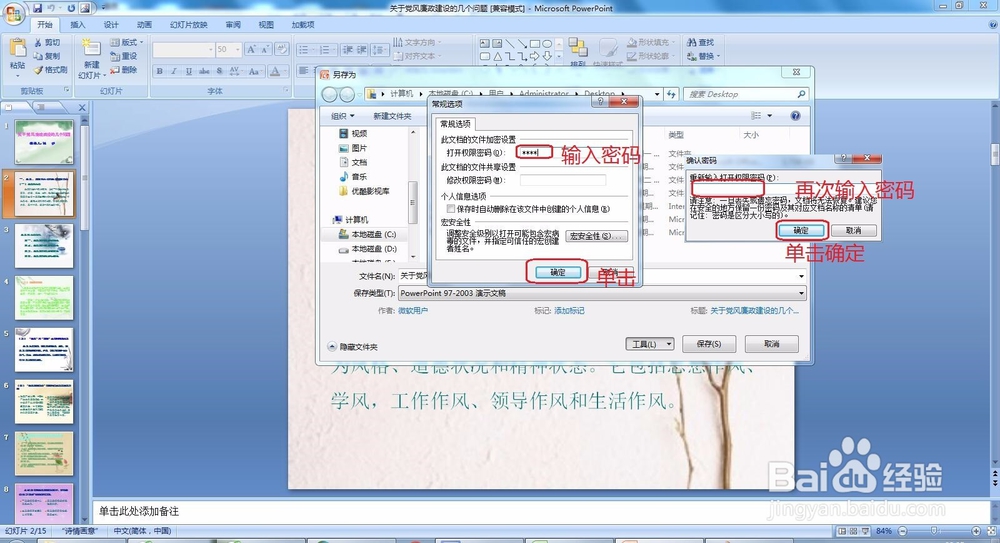The image size is (1000, 543).
Task: Click blue help icon in Save As toolbar
Action: [x=795, y=115]
